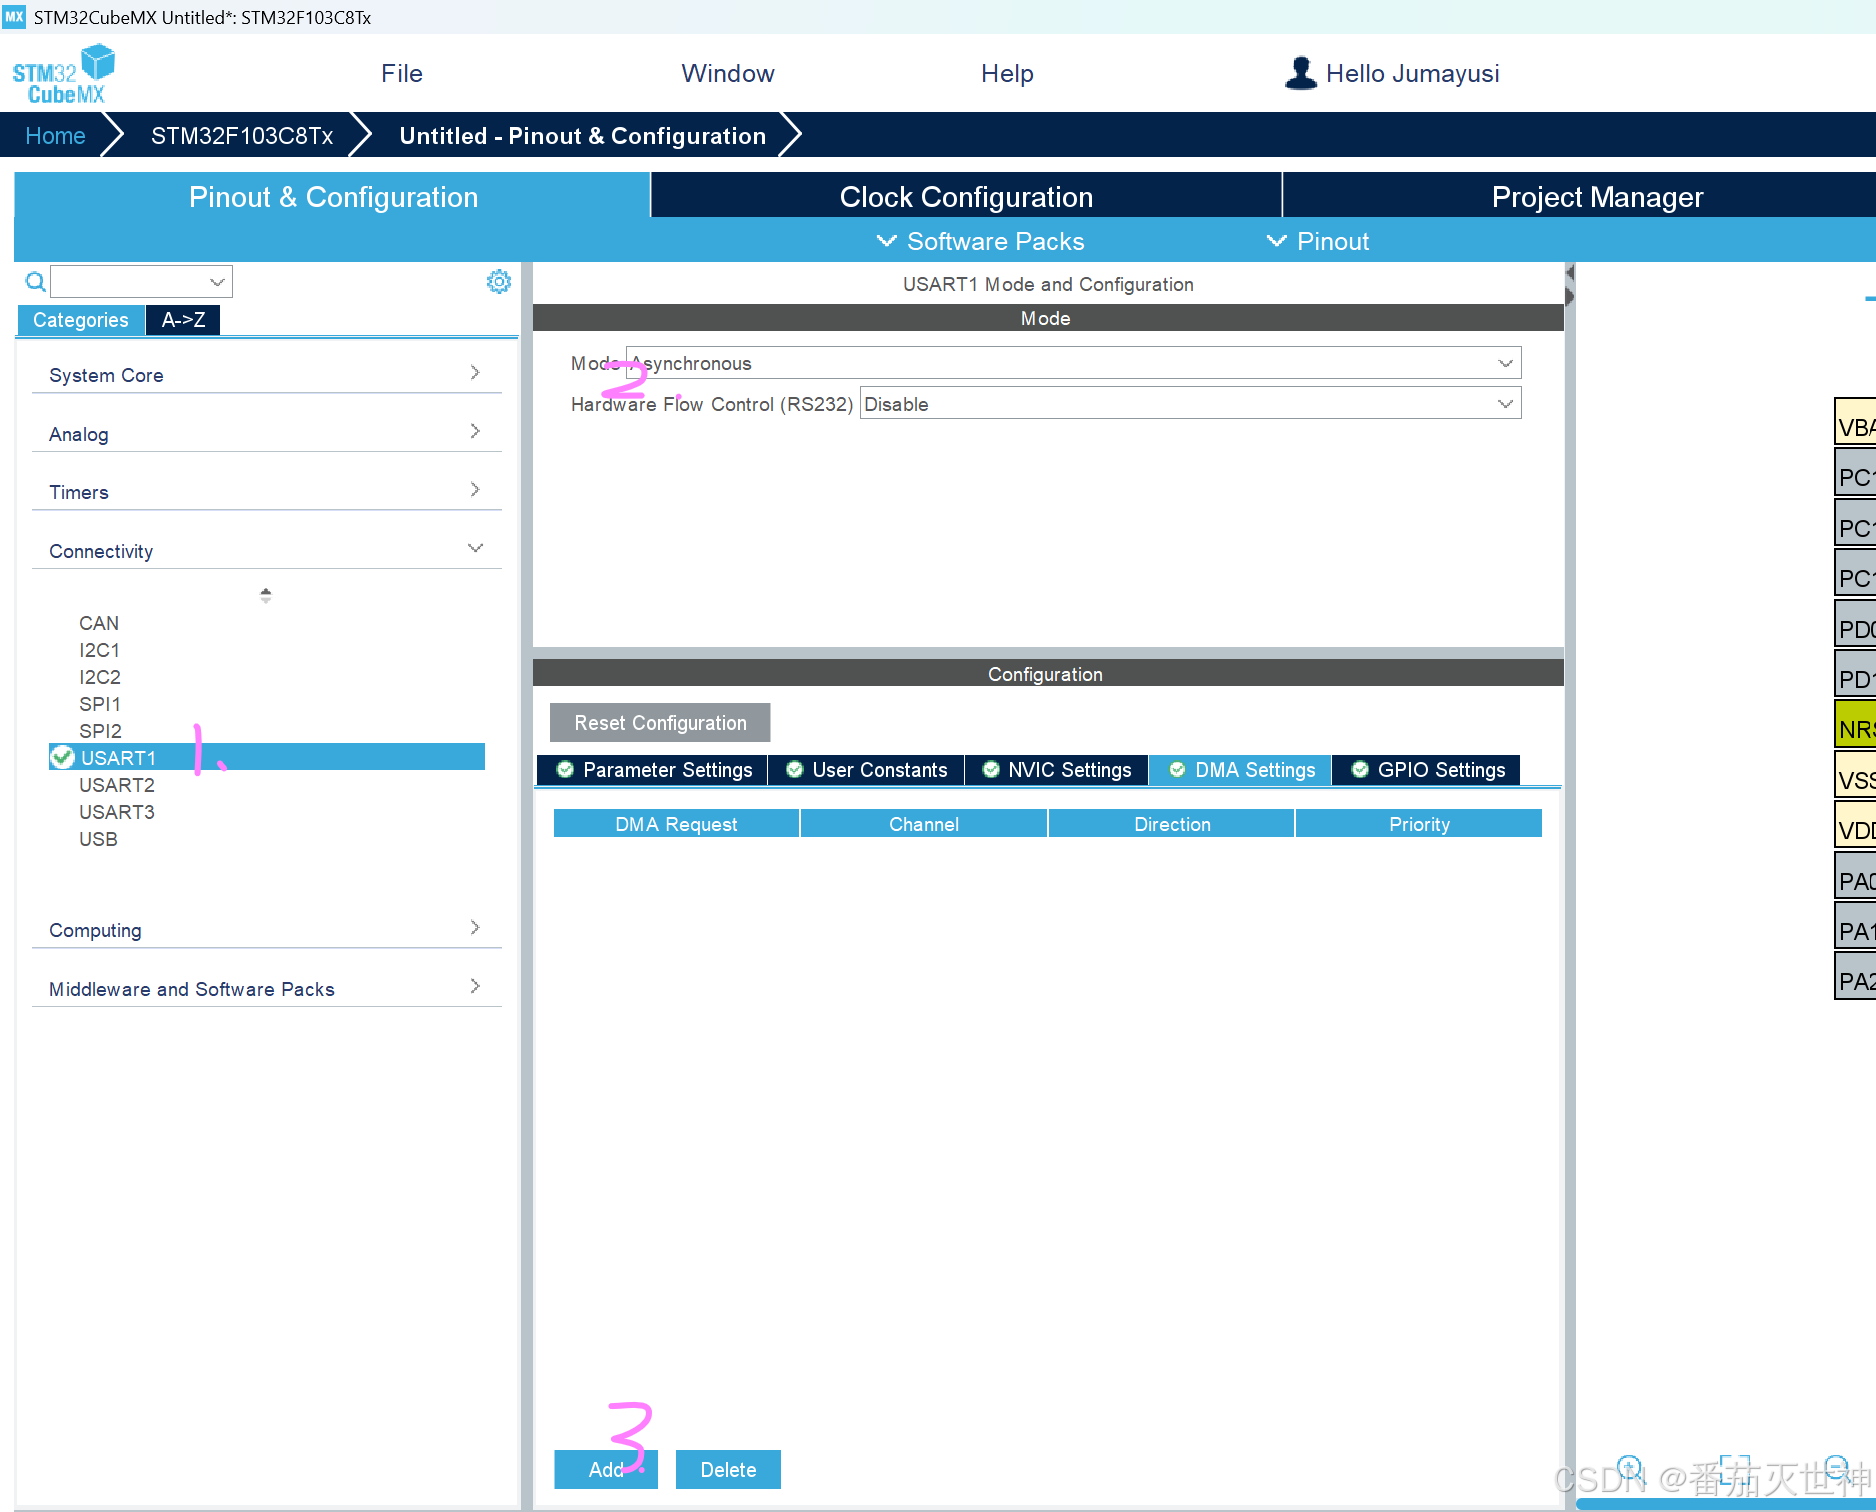Open the Help menu
1876x1512 pixels.
coord(1007,73)
